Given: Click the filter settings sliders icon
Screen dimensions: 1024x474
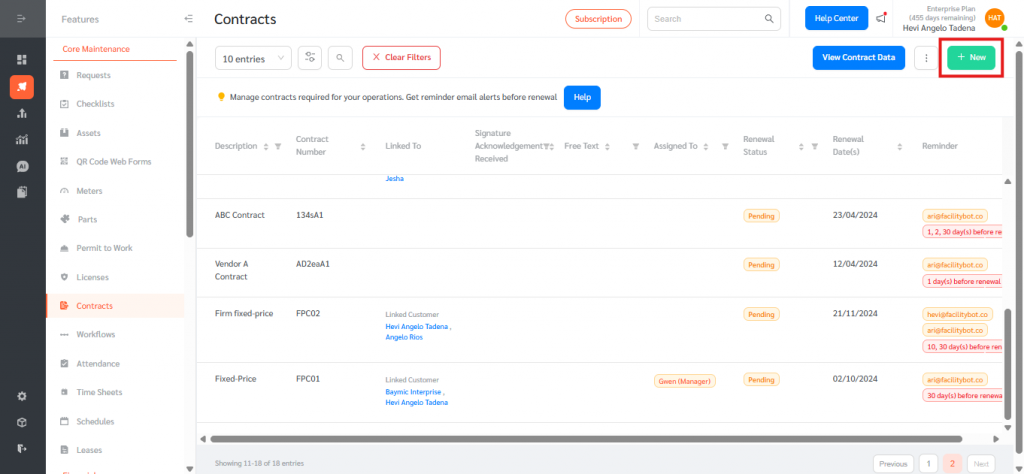Looking at the screenshot, I should (x=310, y=58).
